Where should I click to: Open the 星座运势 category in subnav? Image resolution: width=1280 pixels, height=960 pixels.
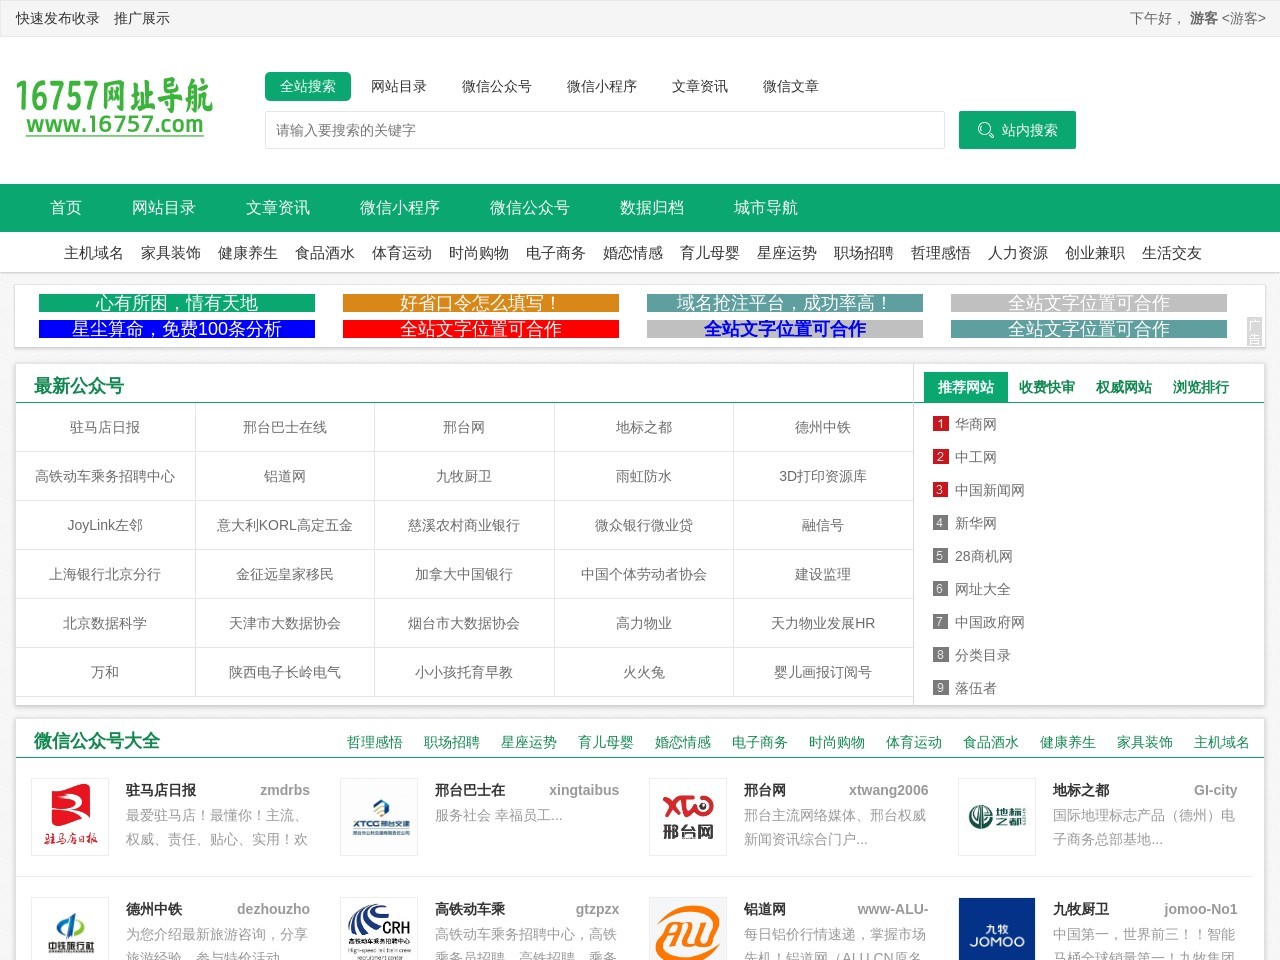click(787, 253)
